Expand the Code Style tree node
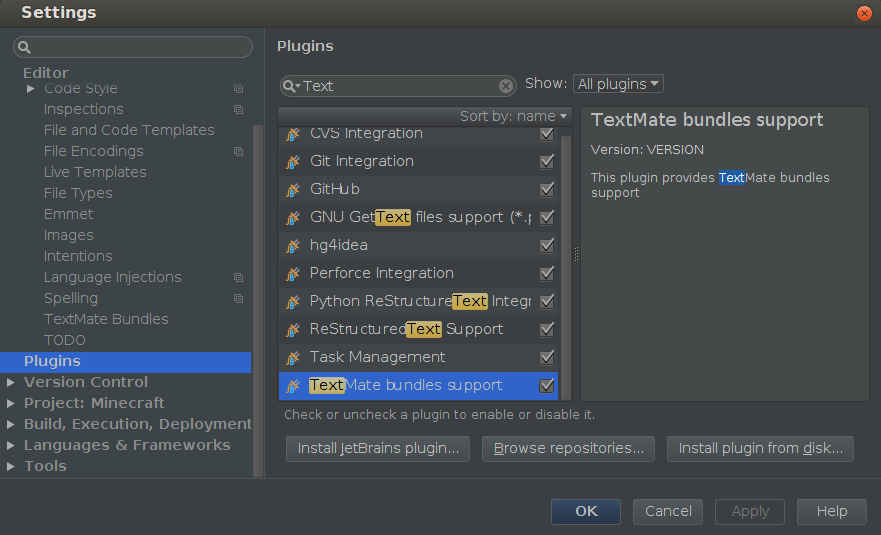The width and height of the screenshot is (881, 535). click(31, 89)
